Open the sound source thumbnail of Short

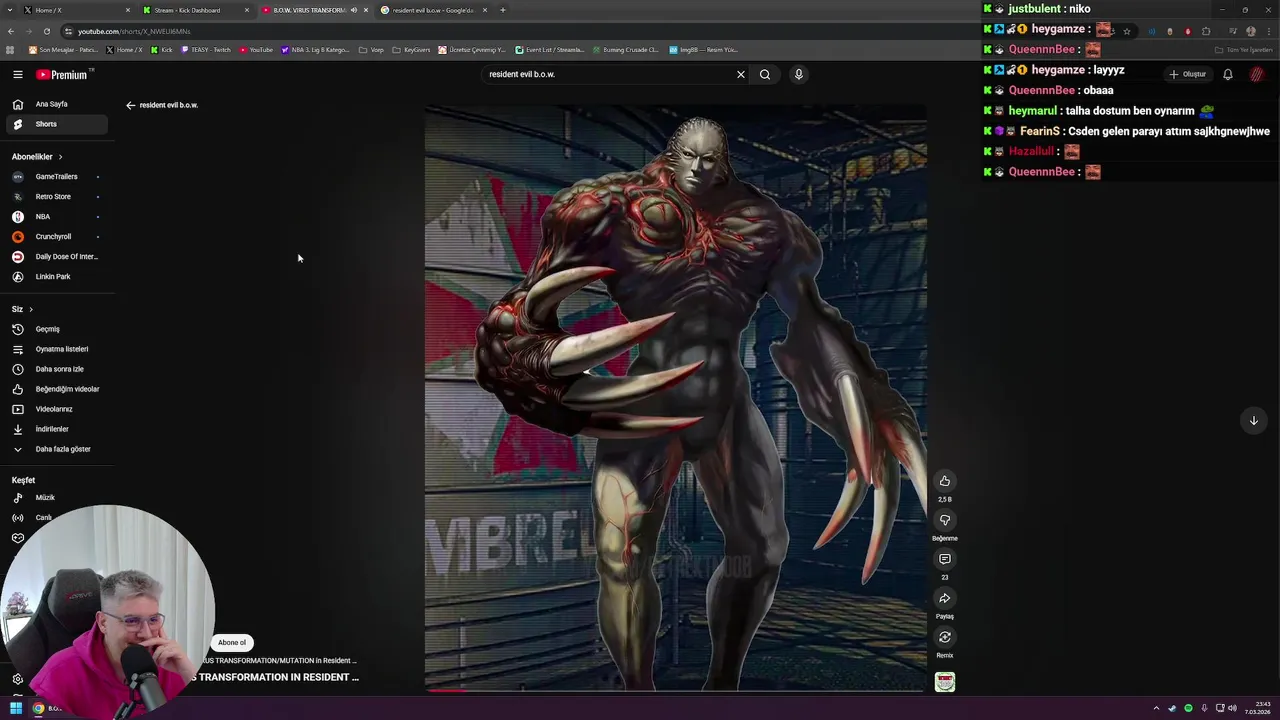point(944,681)
